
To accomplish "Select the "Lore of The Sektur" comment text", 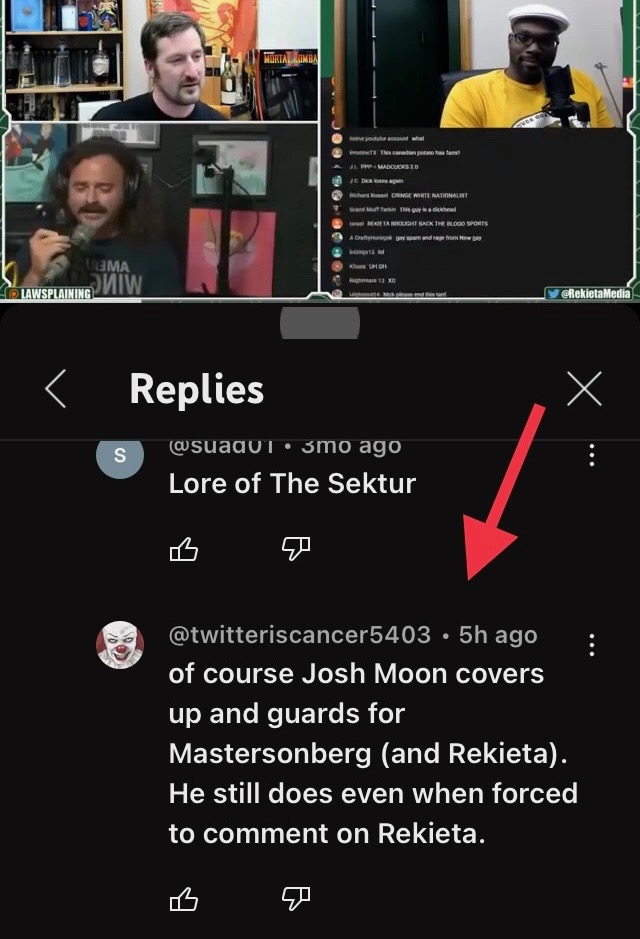I will tap(292, 483).
